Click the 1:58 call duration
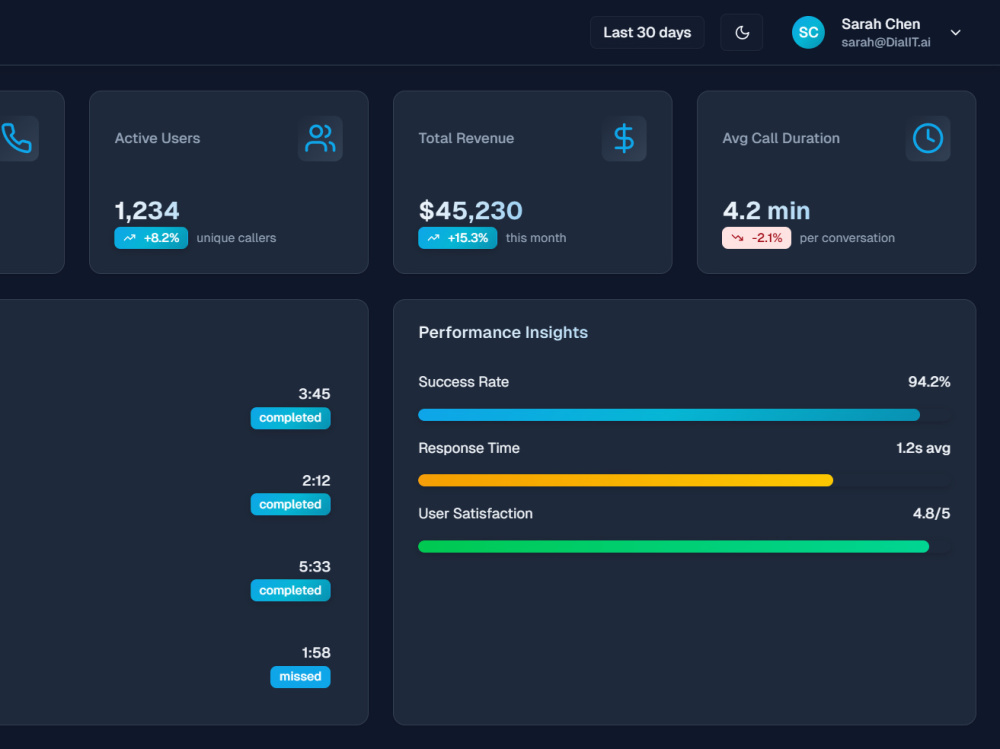1000x749 pixels. (x=316, y=653)
